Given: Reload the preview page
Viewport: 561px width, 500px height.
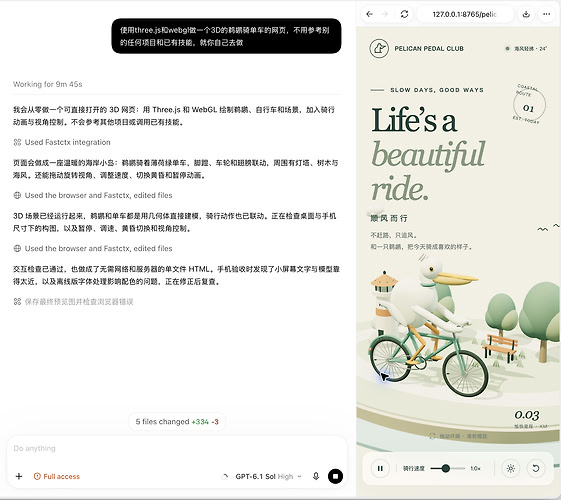Looking at the screenshot, I should tap(404, 14).
